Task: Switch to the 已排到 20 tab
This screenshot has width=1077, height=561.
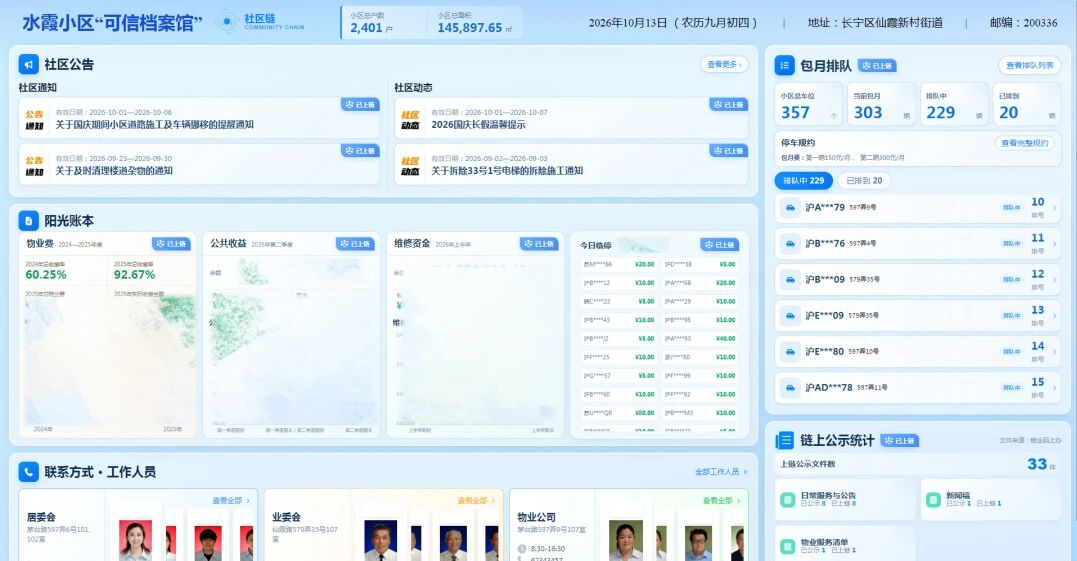Action: (x=864, y=181)
